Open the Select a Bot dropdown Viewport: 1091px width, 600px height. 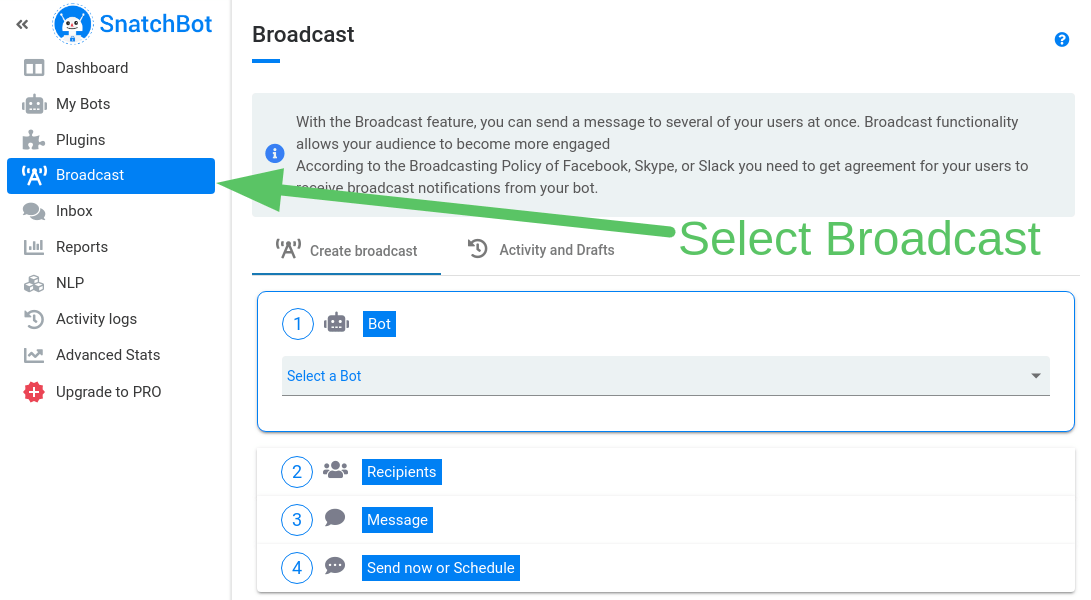click(x=666, y=376)
